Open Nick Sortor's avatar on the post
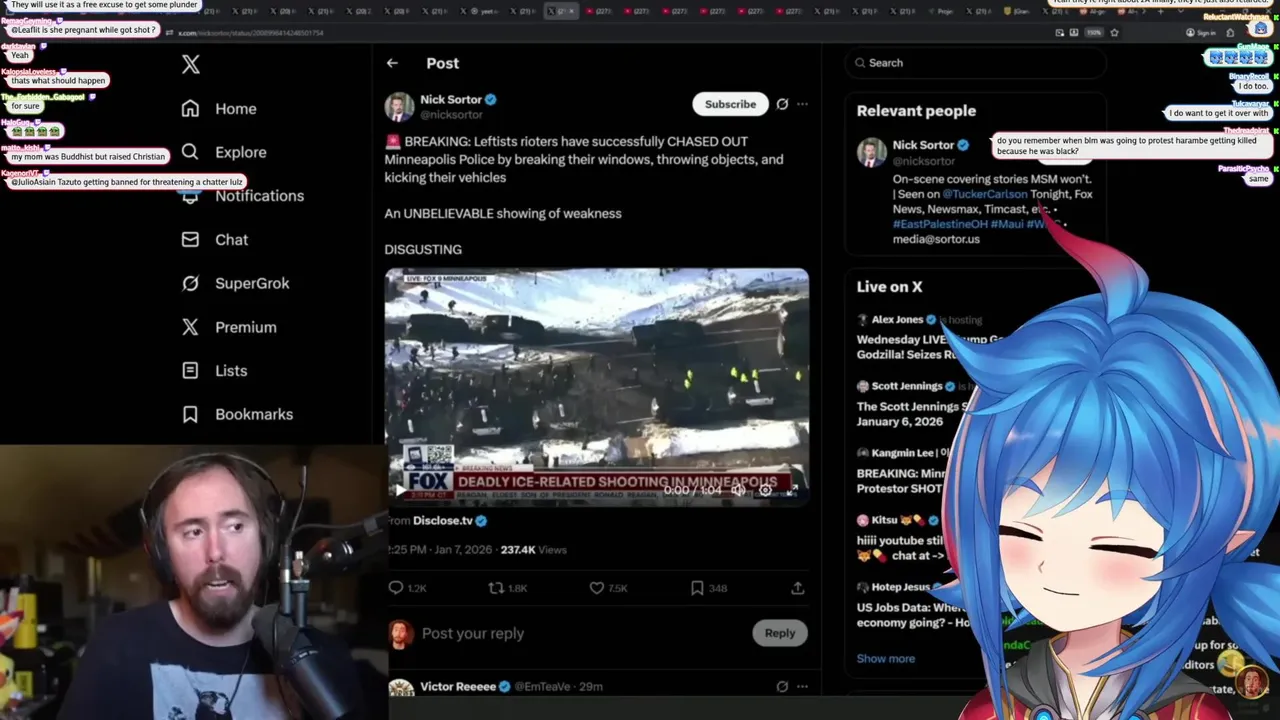This screenshot has width=1280, height=720. 399,107
